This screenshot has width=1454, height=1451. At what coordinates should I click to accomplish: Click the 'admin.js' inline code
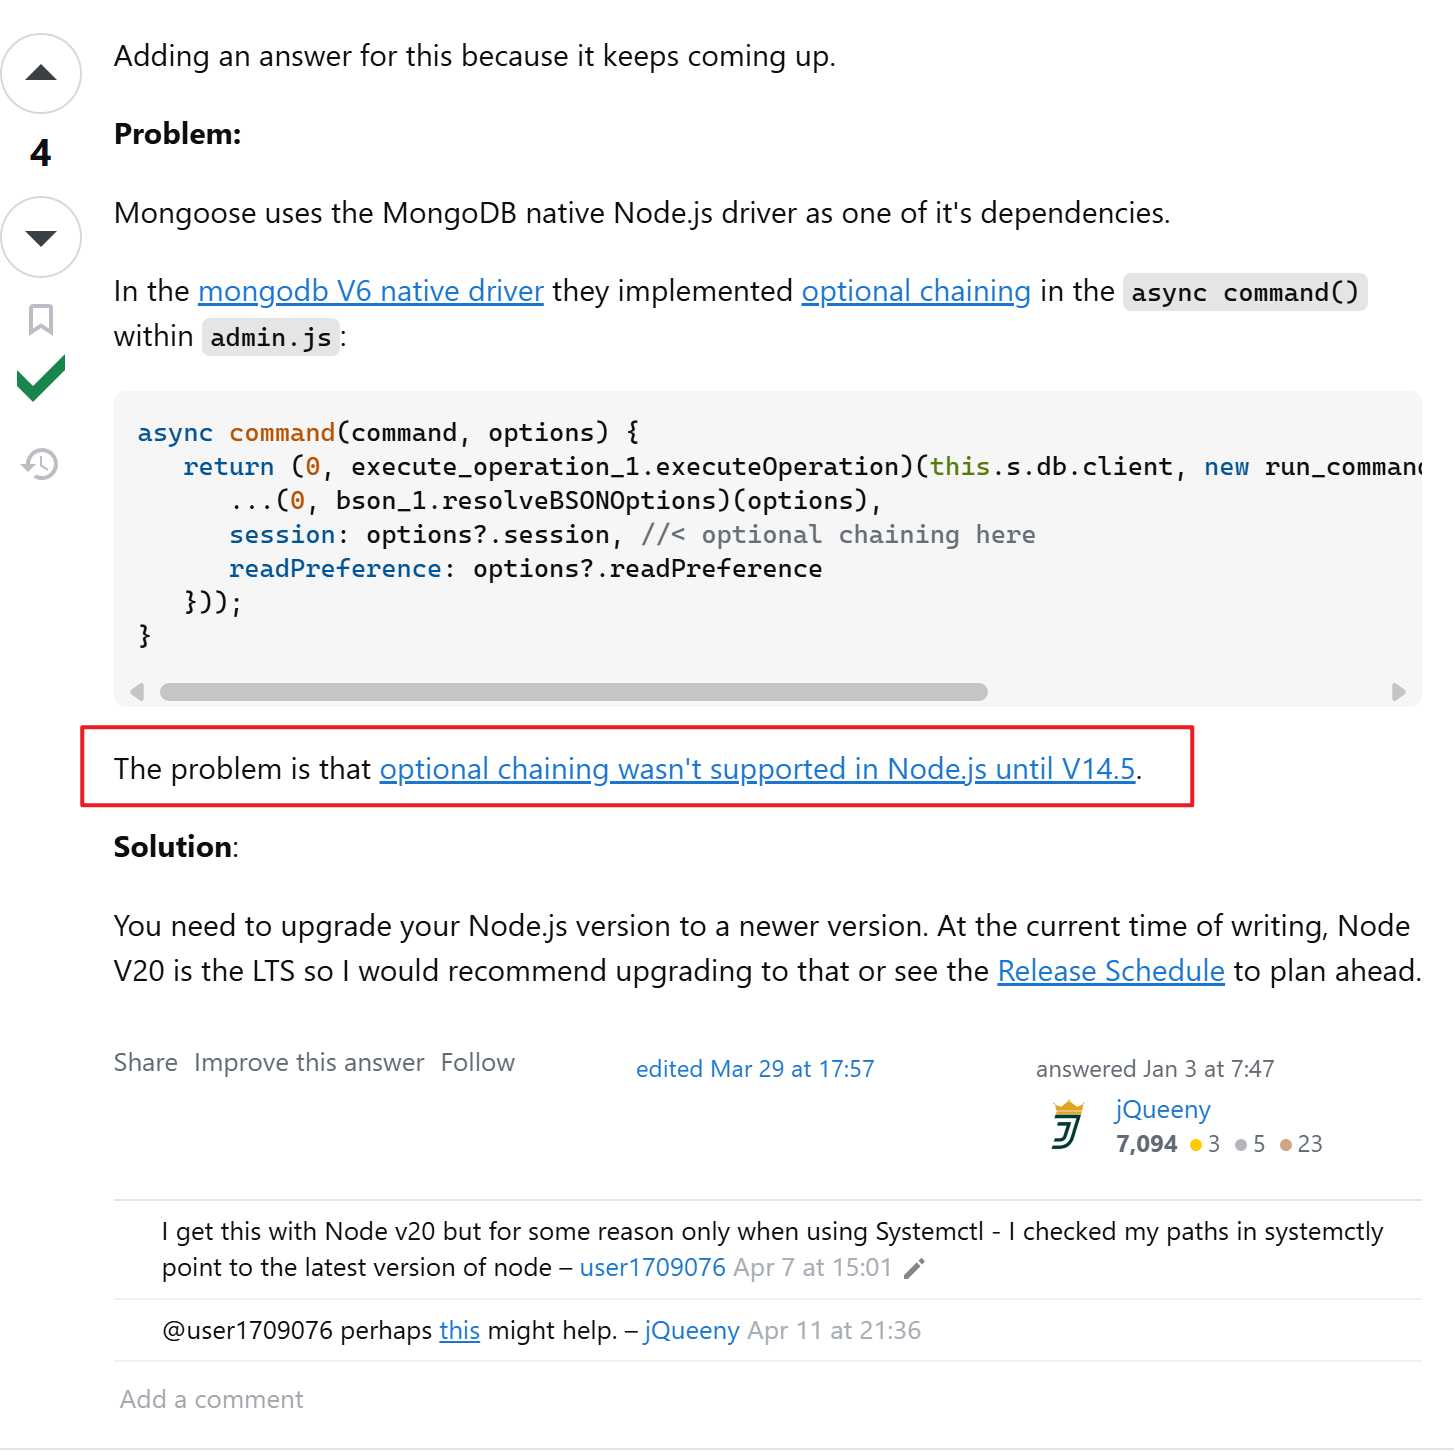coord(271,337)
